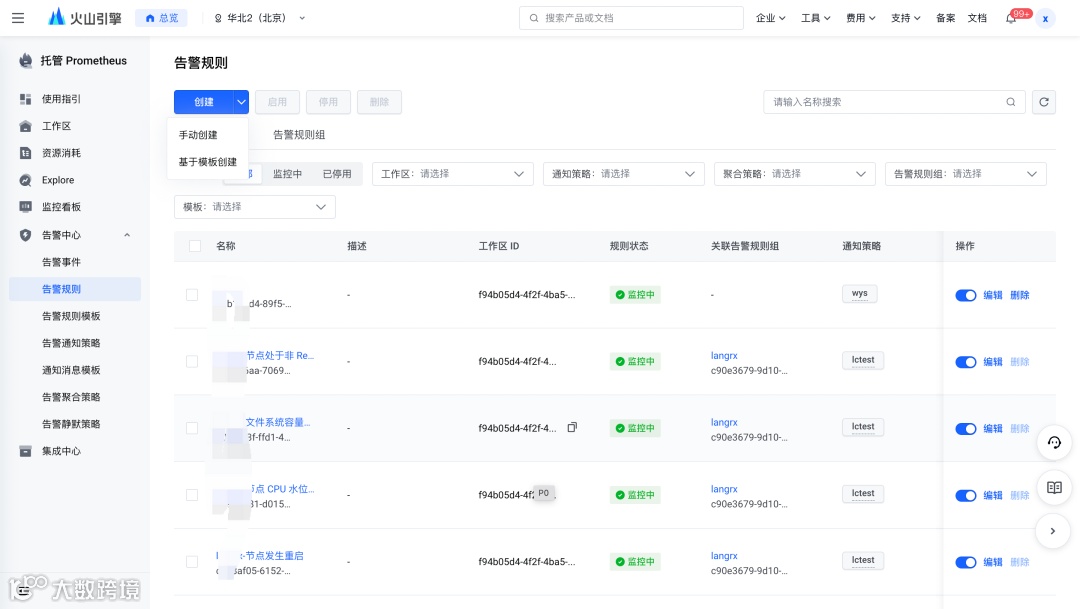Click the notification bell icon
The image size is (1080, 609).
pos(1010,19)
